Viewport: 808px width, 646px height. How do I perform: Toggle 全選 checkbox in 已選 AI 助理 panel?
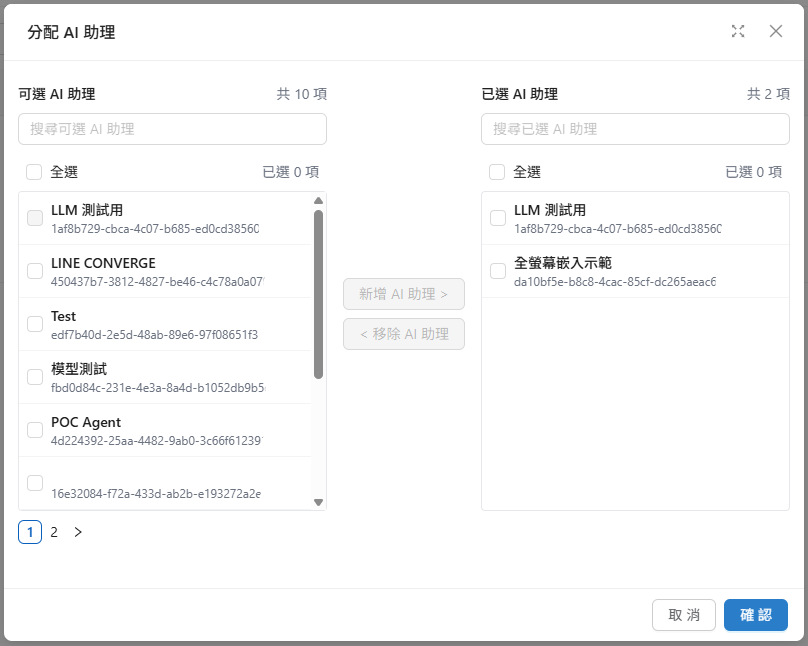[x=497, y=172]
